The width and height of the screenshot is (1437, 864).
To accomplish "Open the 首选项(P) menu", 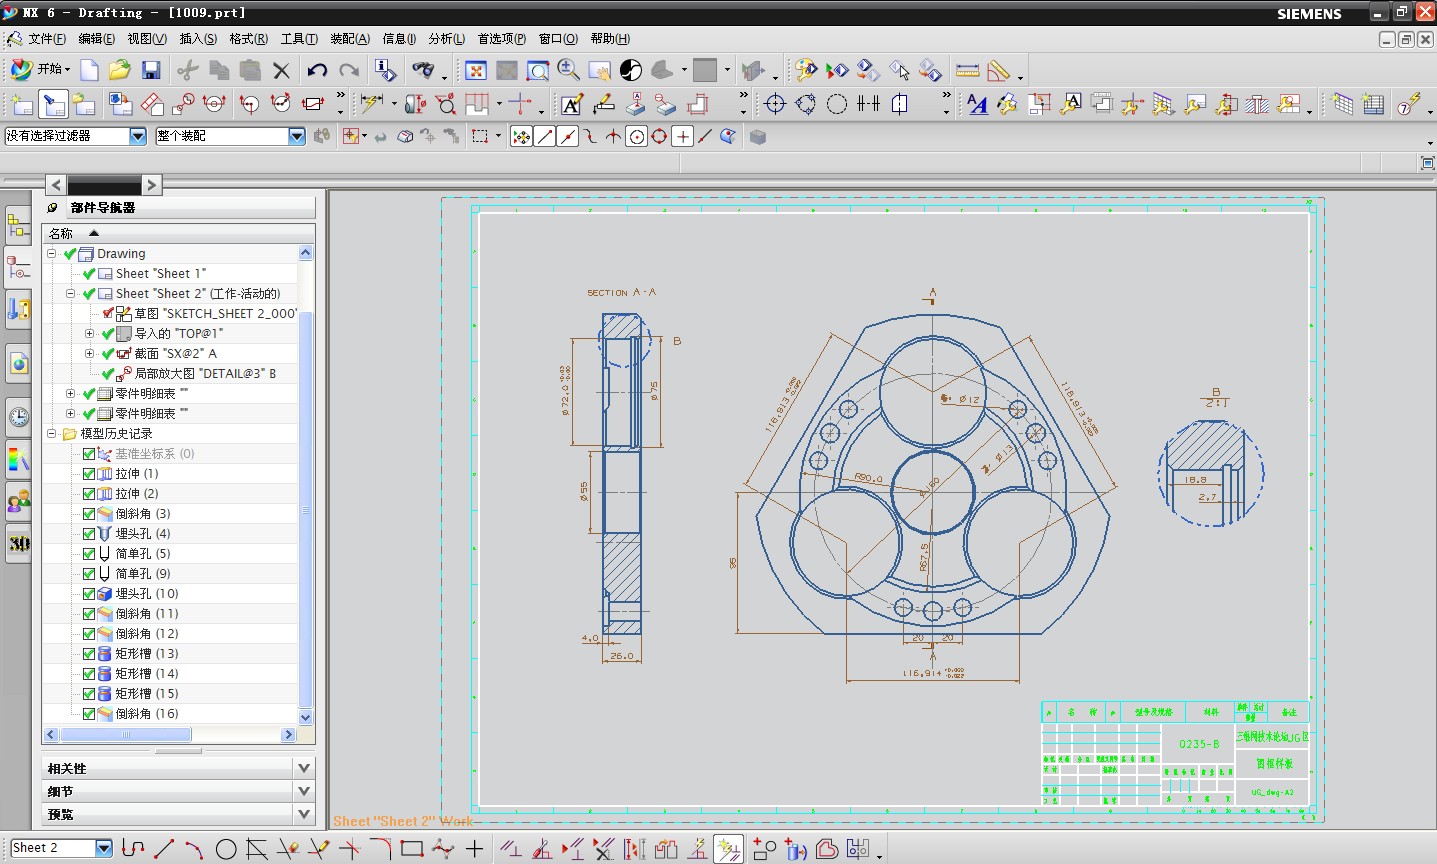I will 501,39.
